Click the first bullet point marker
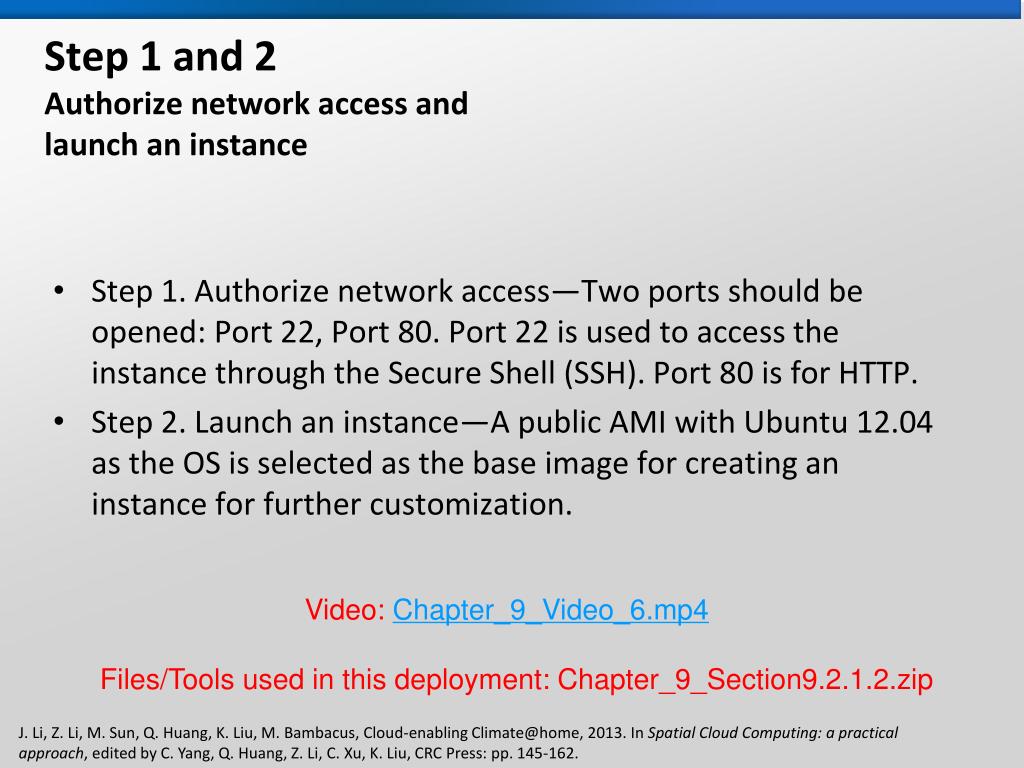Image resolution: width=1024 pixels, height=768 pixels. 59,292
